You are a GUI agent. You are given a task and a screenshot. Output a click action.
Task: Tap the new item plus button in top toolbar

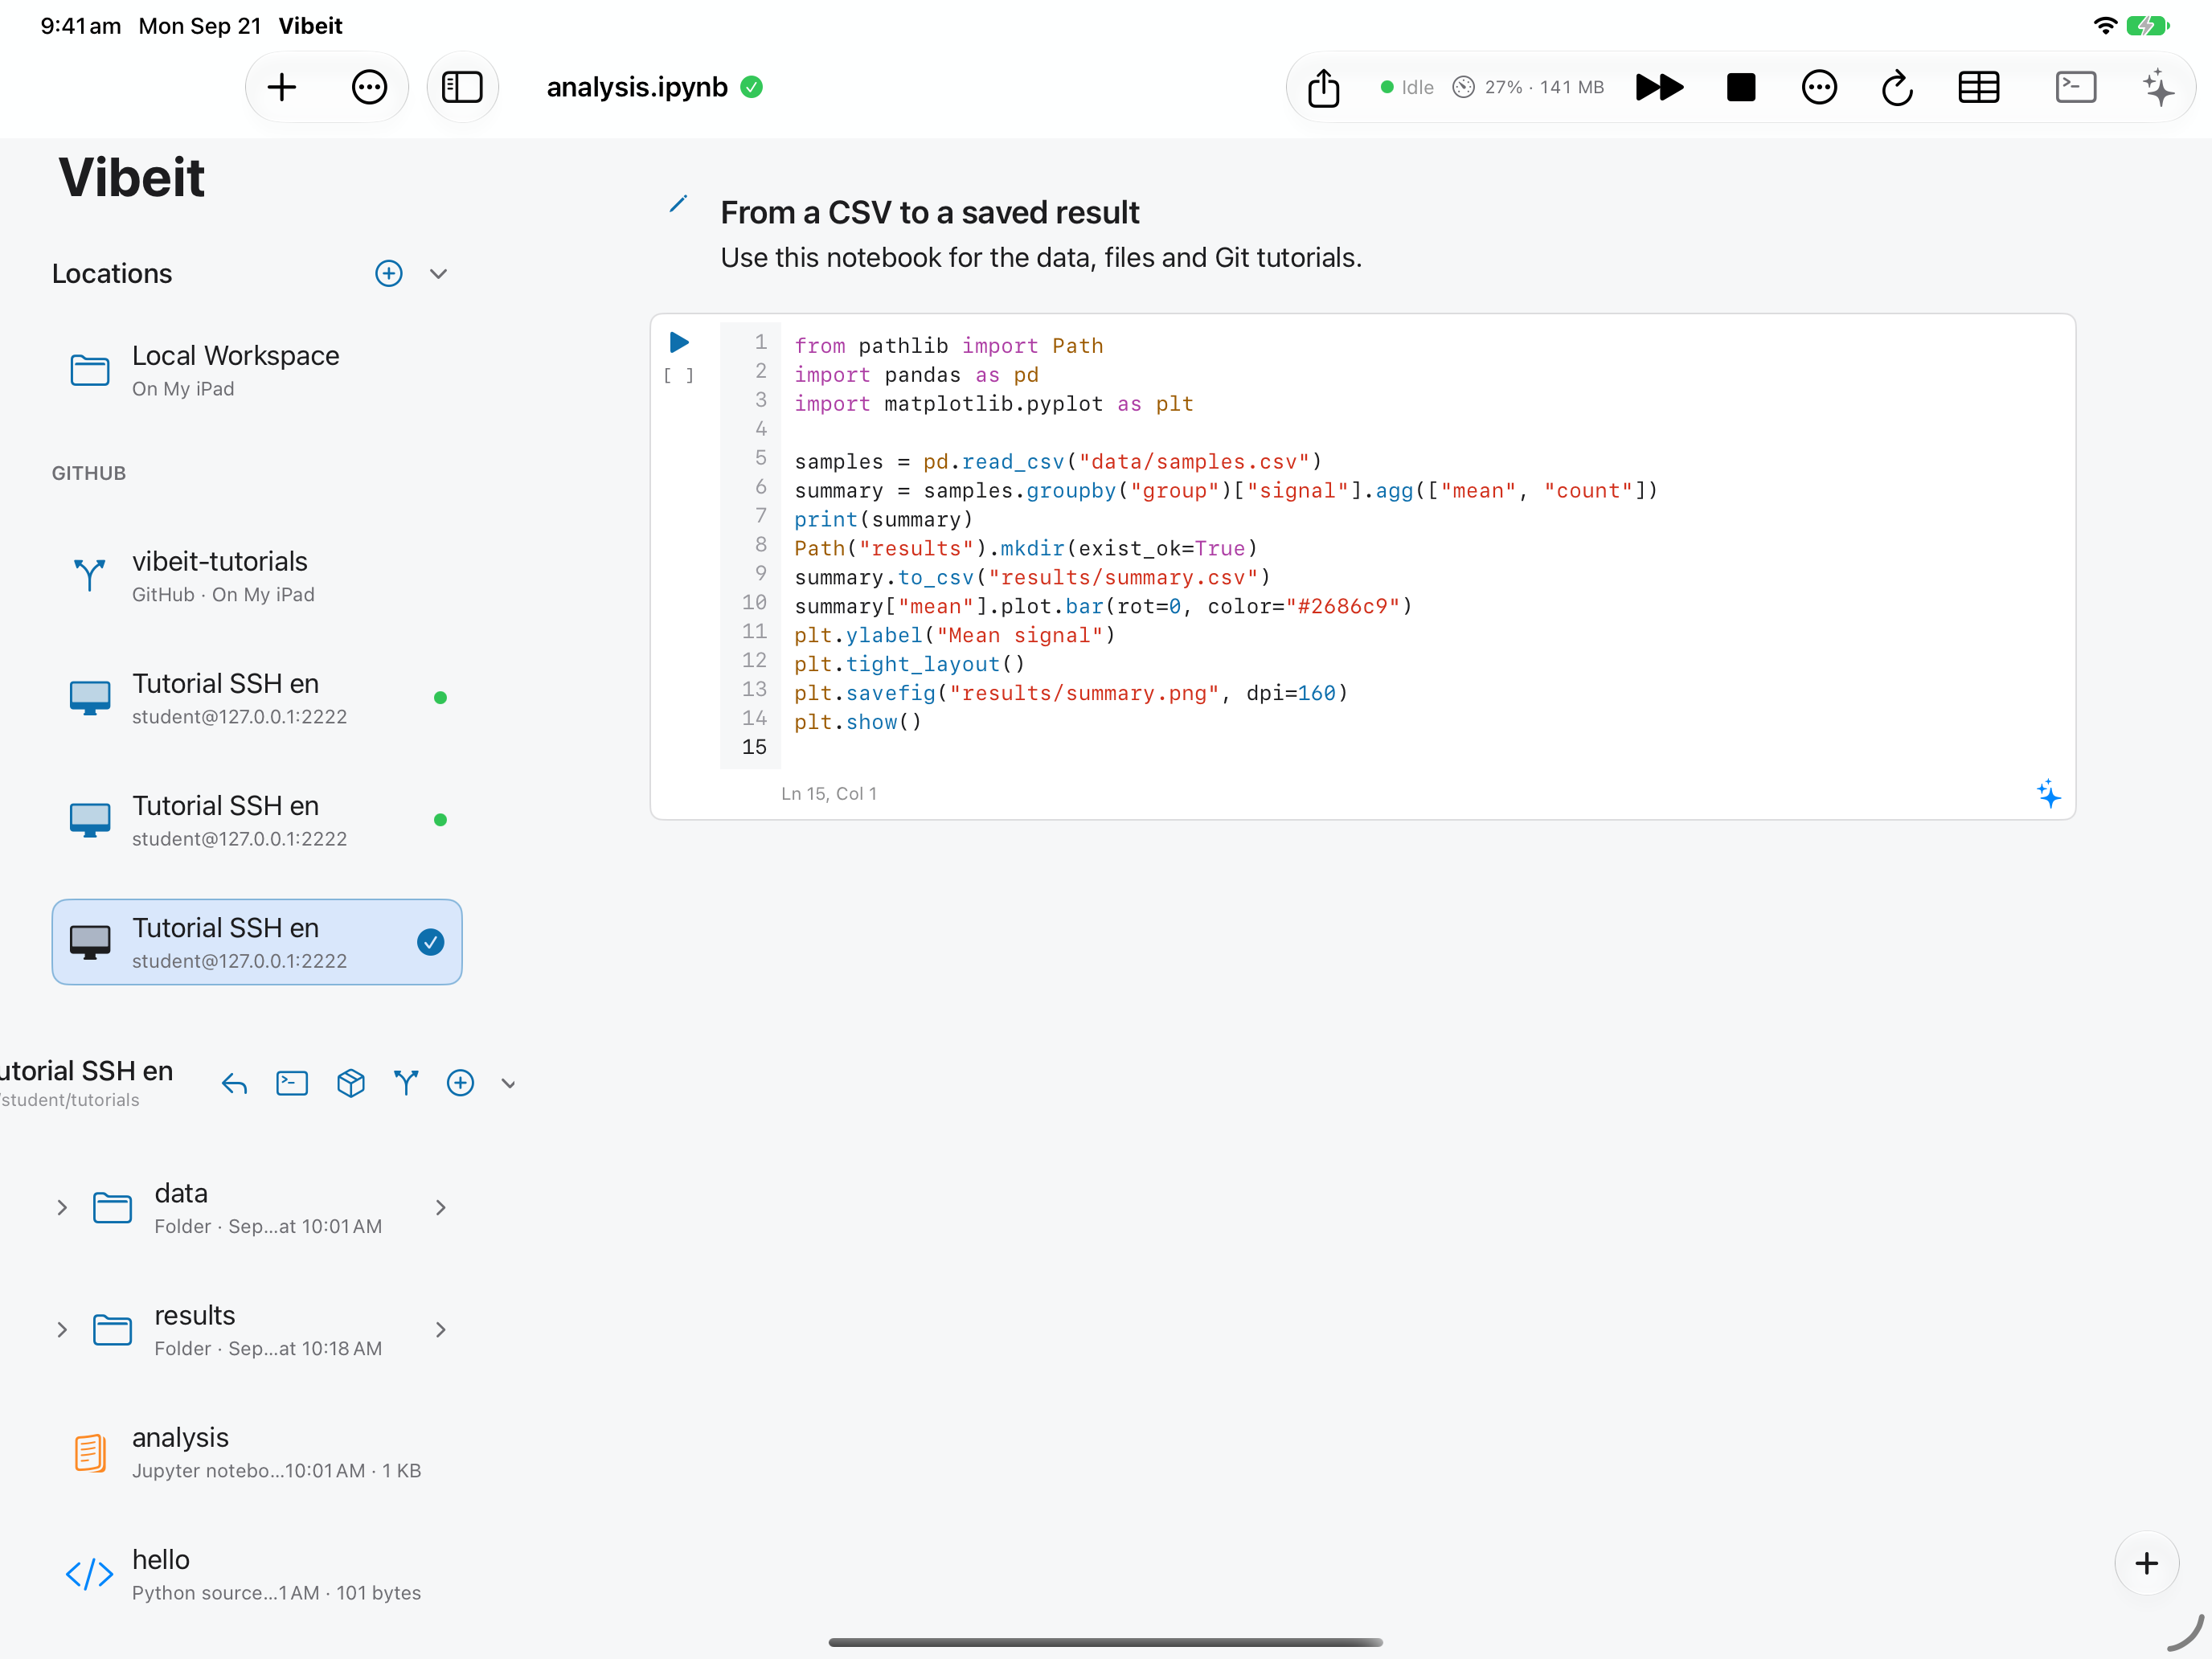pyautogui.click(x=282, y=88)
